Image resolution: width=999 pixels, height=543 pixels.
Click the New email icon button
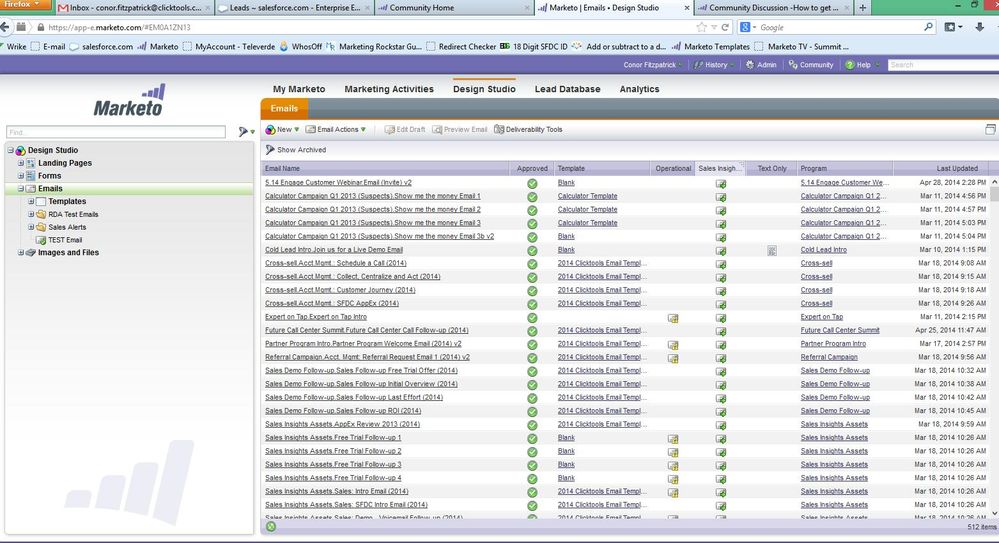point(282,129)
